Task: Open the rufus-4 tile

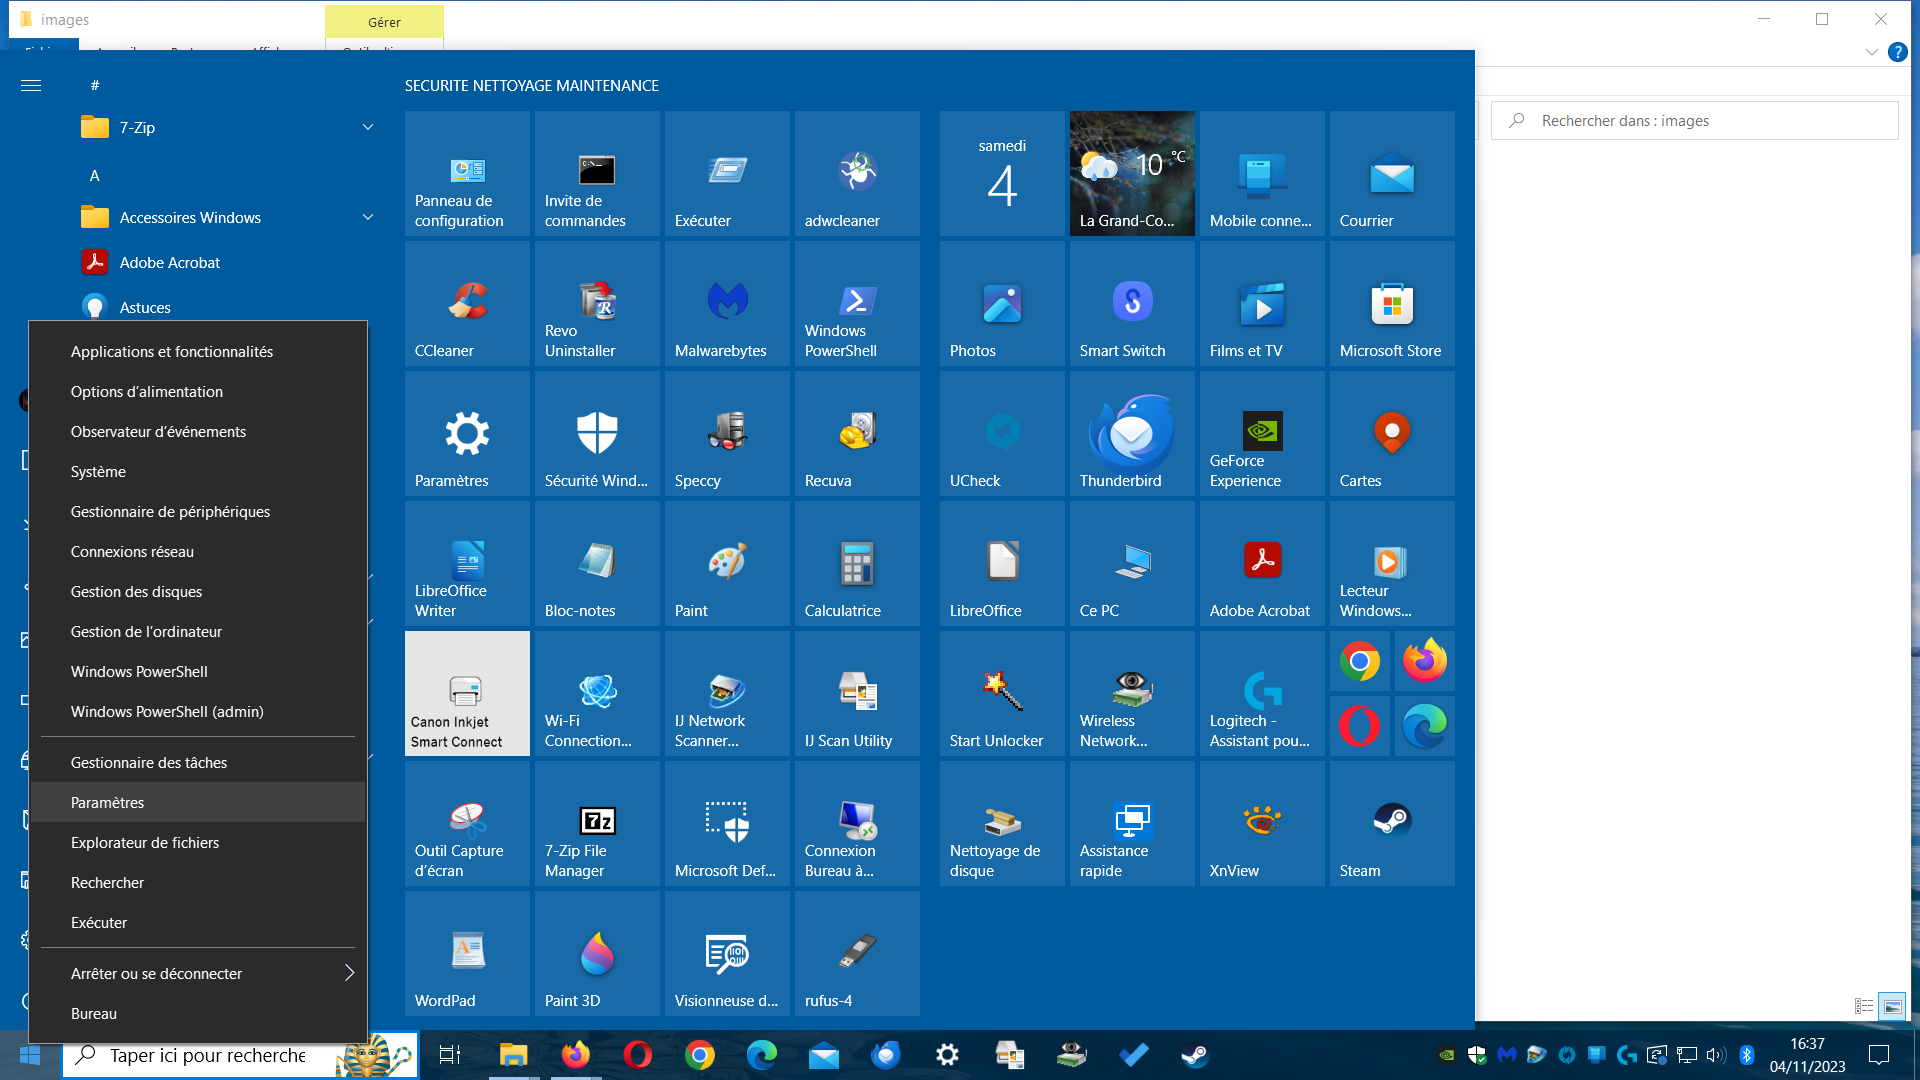Action: (x=857, y=954)
